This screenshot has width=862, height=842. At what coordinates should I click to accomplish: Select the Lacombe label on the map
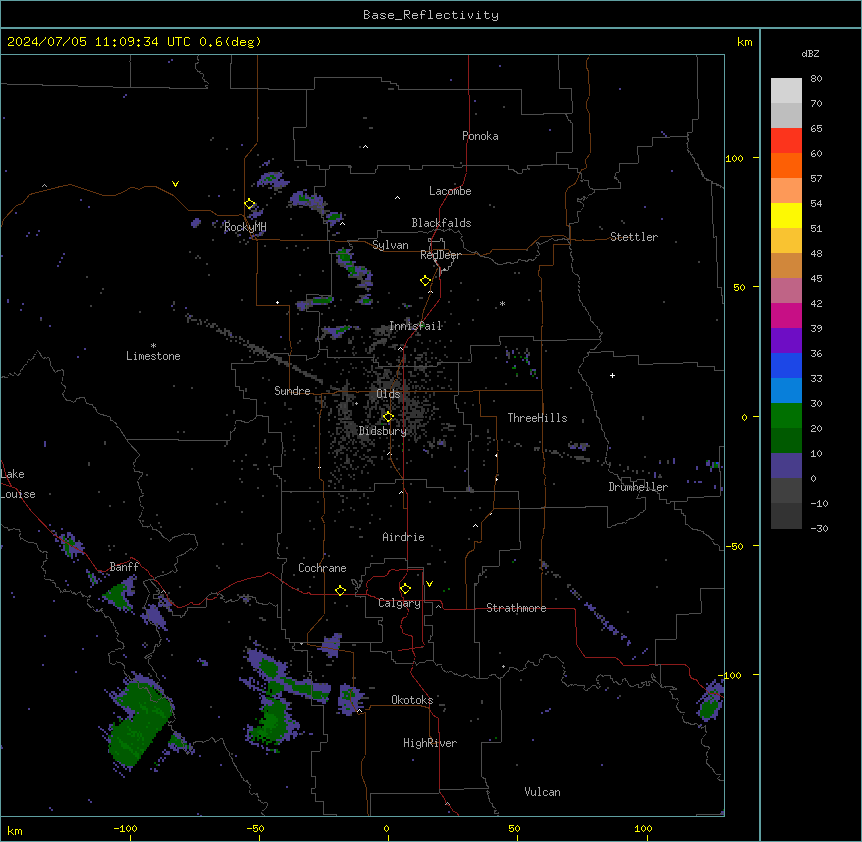point(450,191)
